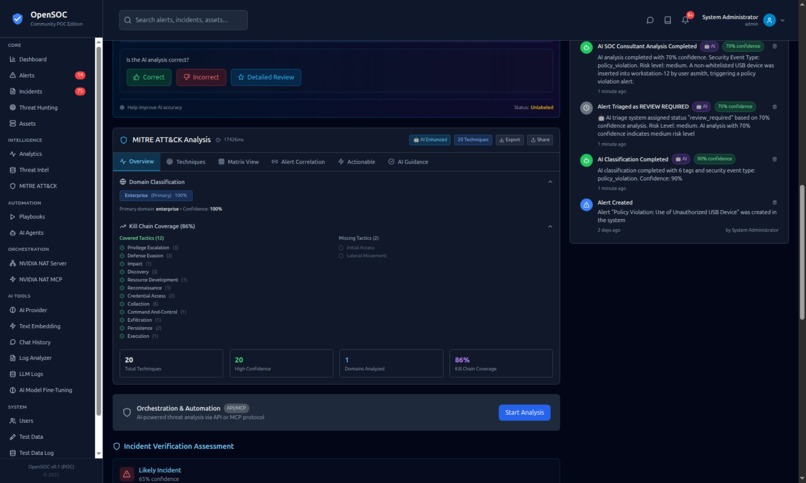Image resolution: width=806 pixels, height=483 pixels.
Task: Open the System Administrator profile avatar
Action: (x=769, y=20)
